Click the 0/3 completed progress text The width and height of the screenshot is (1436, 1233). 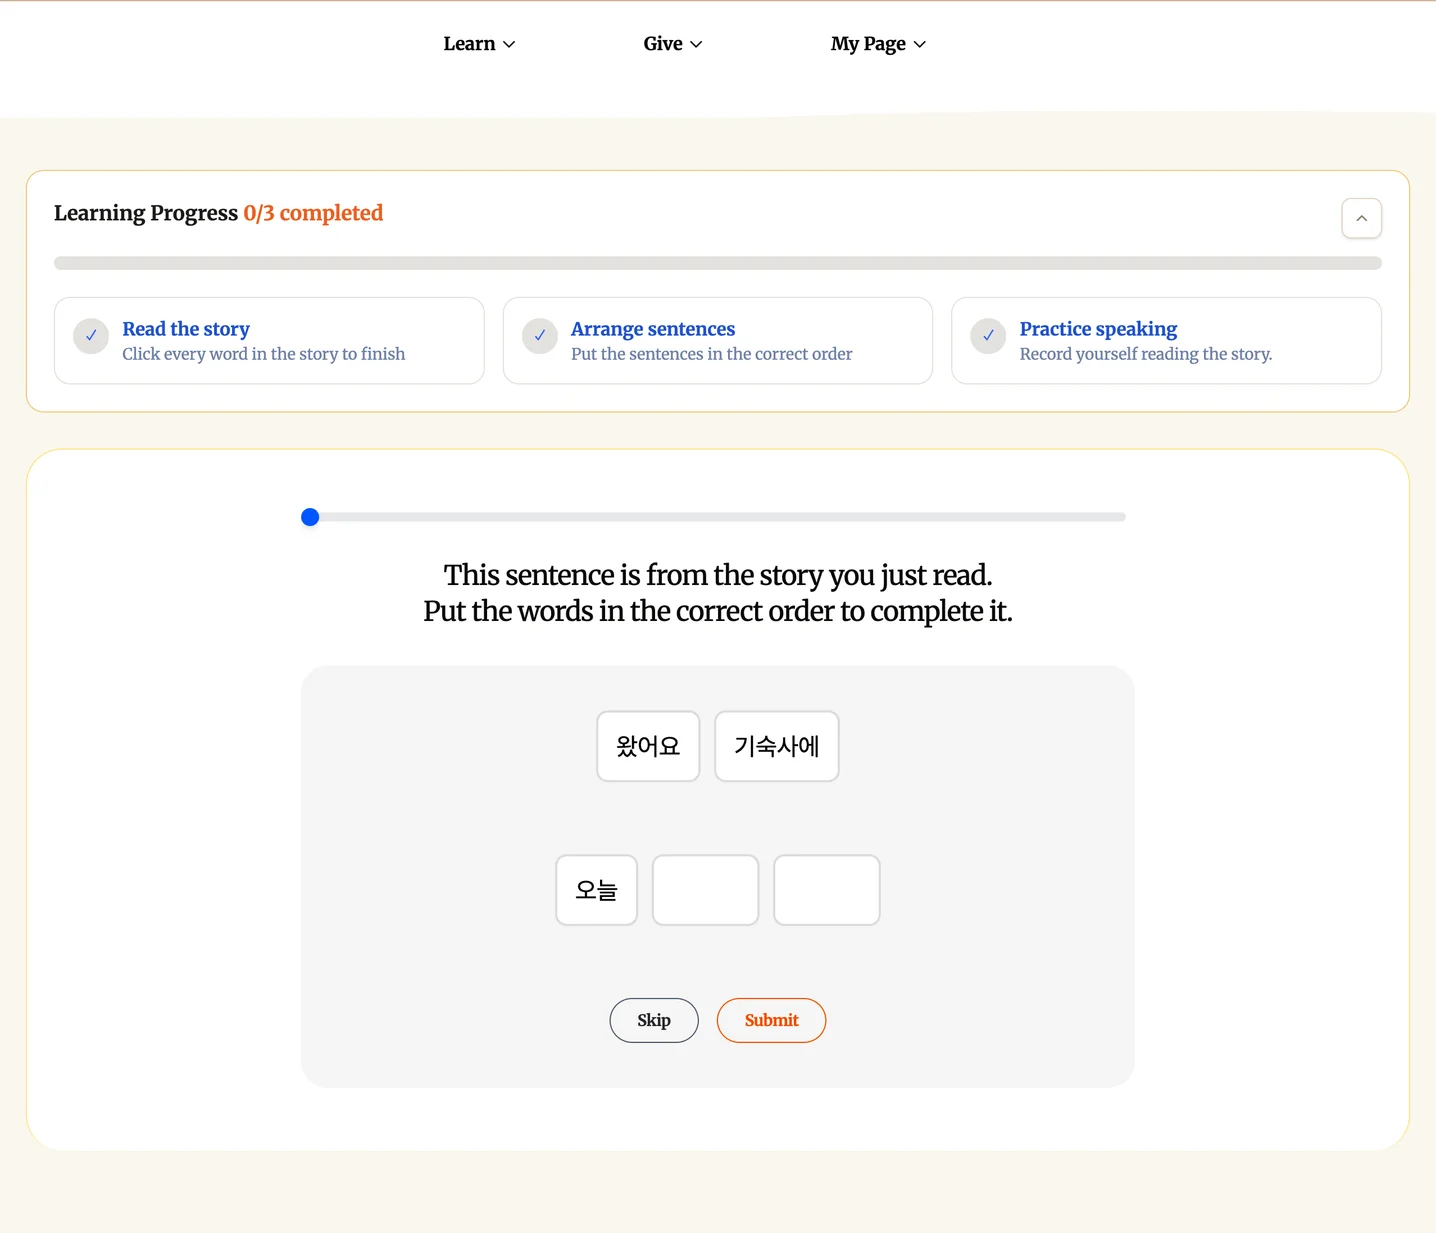pos(313,213)
